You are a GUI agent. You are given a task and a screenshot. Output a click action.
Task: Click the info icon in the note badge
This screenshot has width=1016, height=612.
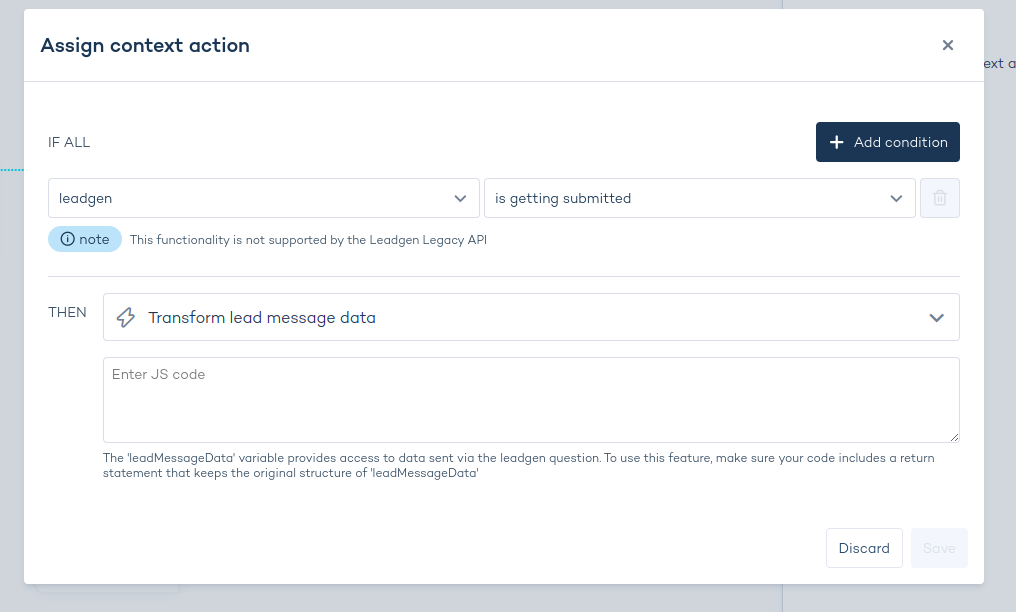66,239
